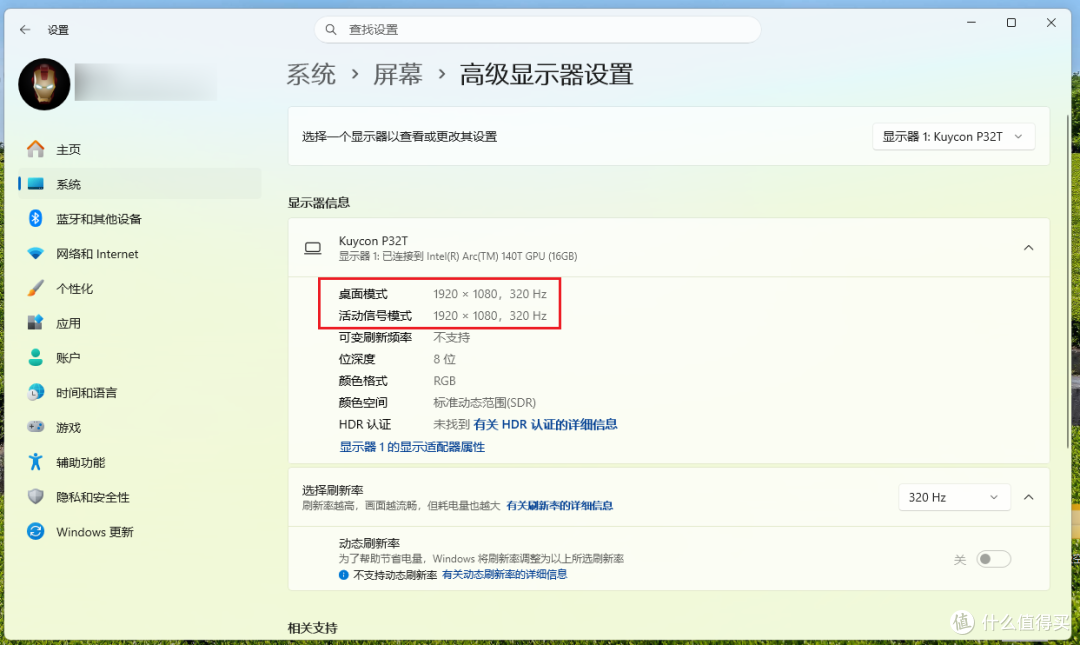Click the Wi-Fi network icon

pos(36,254)
